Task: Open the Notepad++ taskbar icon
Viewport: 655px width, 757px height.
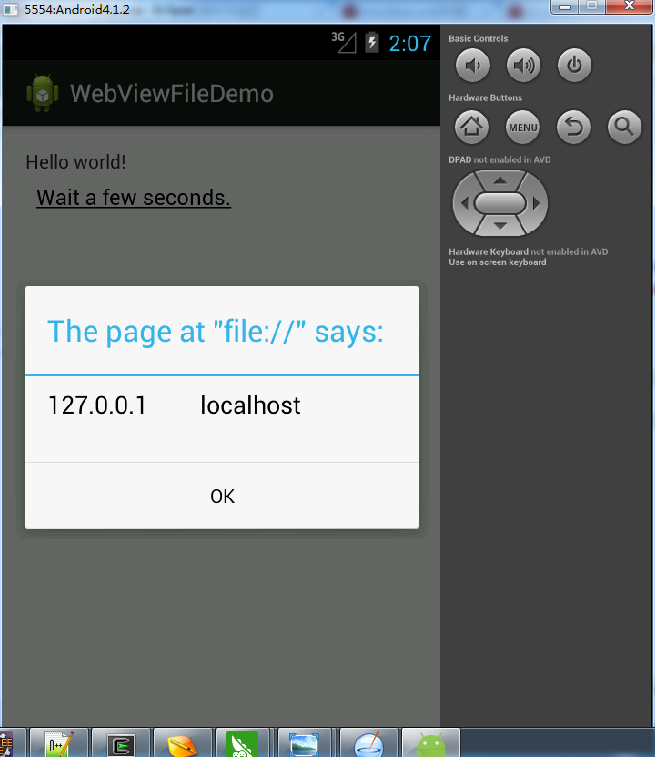Action: tap(59, 743)
